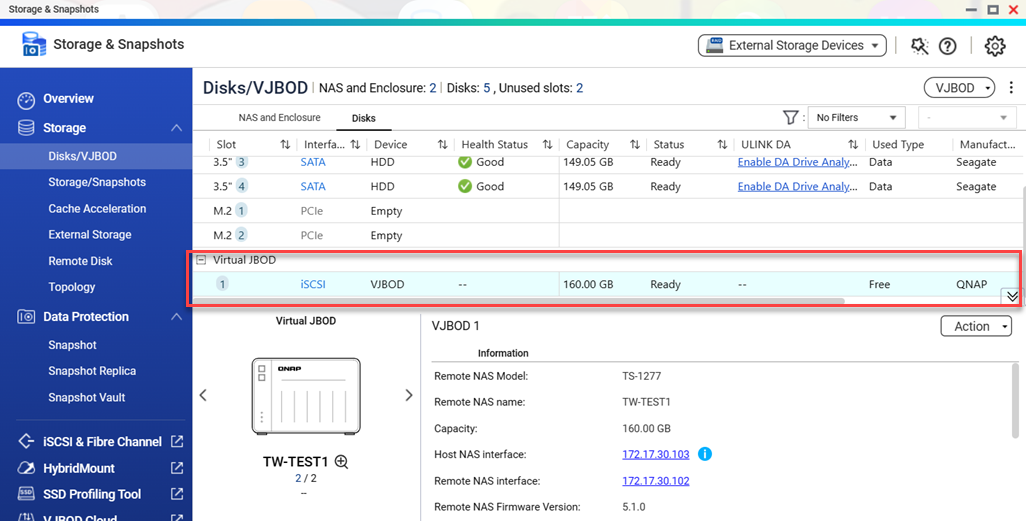Collapse the Virtual JBOD group
This screenshot has width=1026, height=521.
[201, 260]
